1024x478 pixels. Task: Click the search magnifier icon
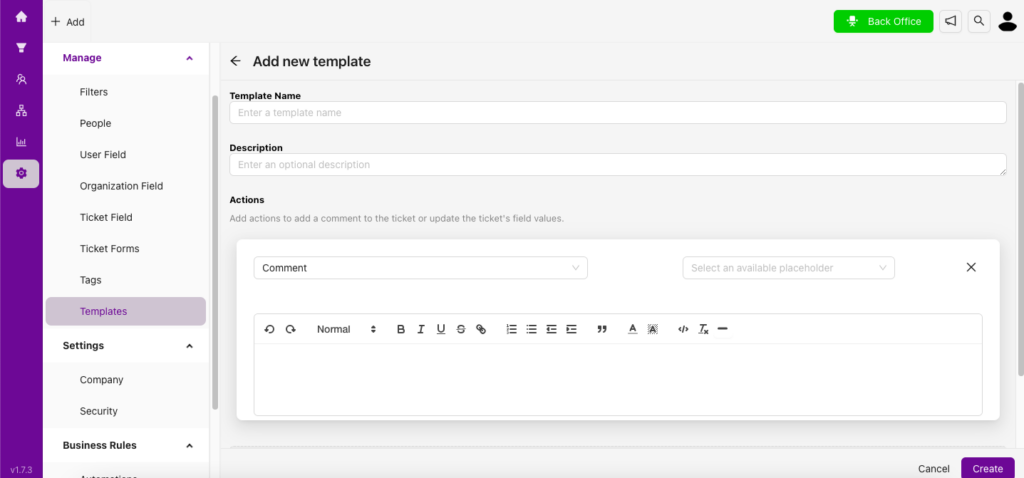click(978, 22)
